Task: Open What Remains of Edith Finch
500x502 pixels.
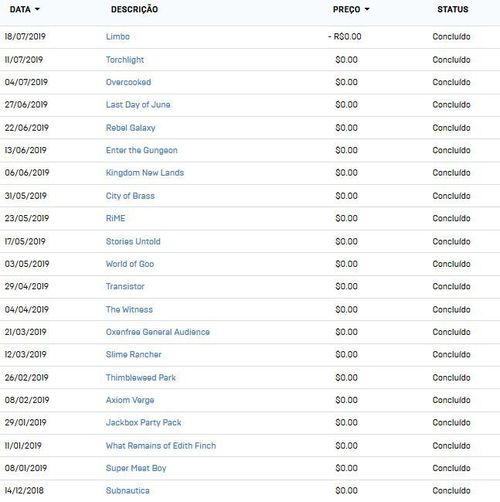Action: [161, 446]
